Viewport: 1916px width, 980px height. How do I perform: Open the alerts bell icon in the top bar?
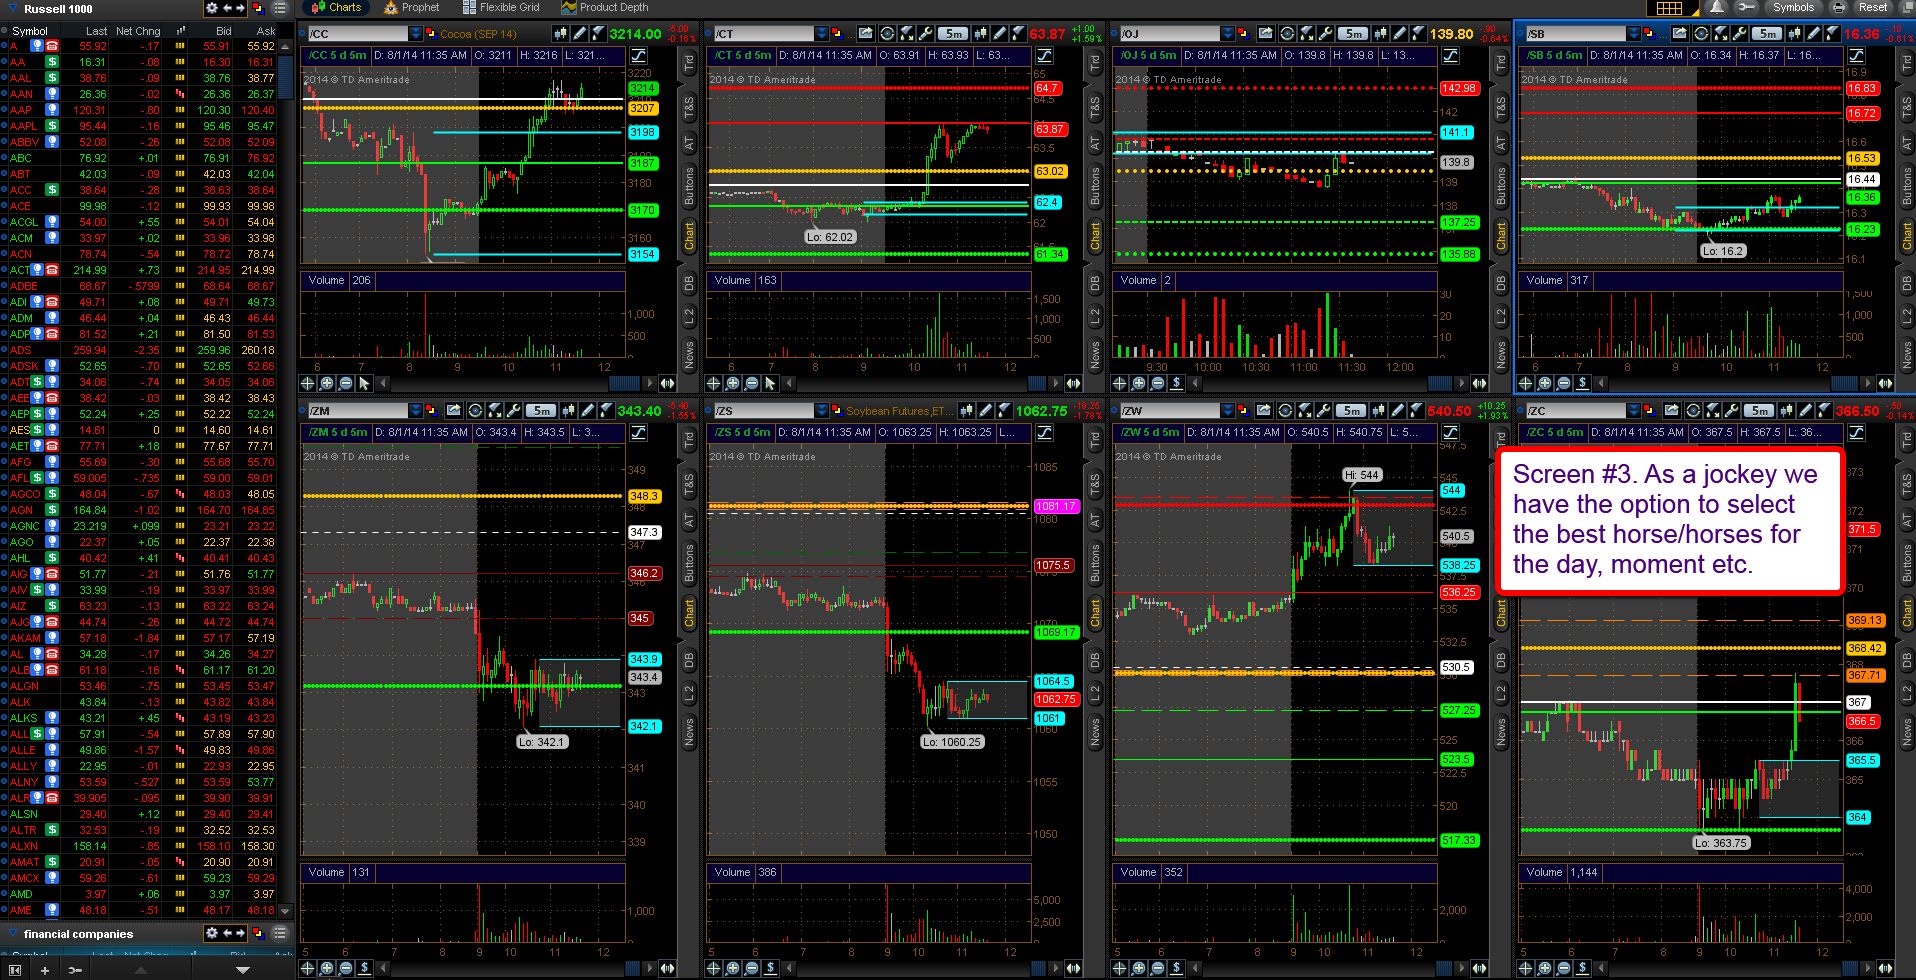(x=1717, y=7)
